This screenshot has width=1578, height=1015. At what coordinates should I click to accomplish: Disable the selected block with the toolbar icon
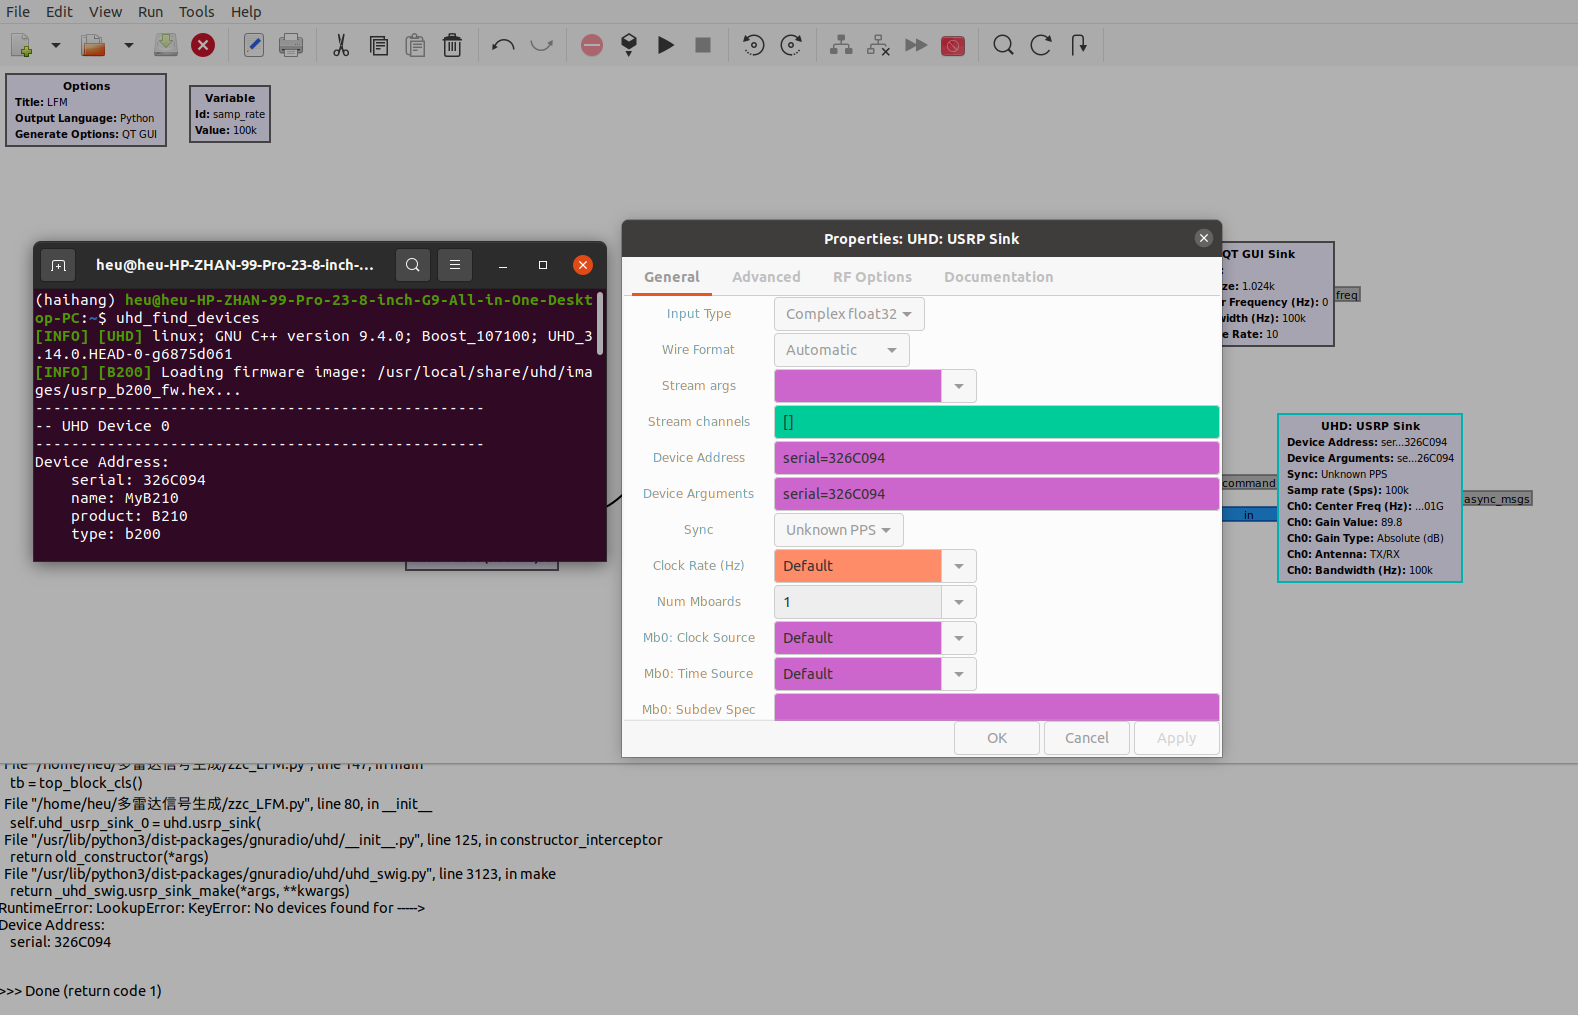coord(878,45)
